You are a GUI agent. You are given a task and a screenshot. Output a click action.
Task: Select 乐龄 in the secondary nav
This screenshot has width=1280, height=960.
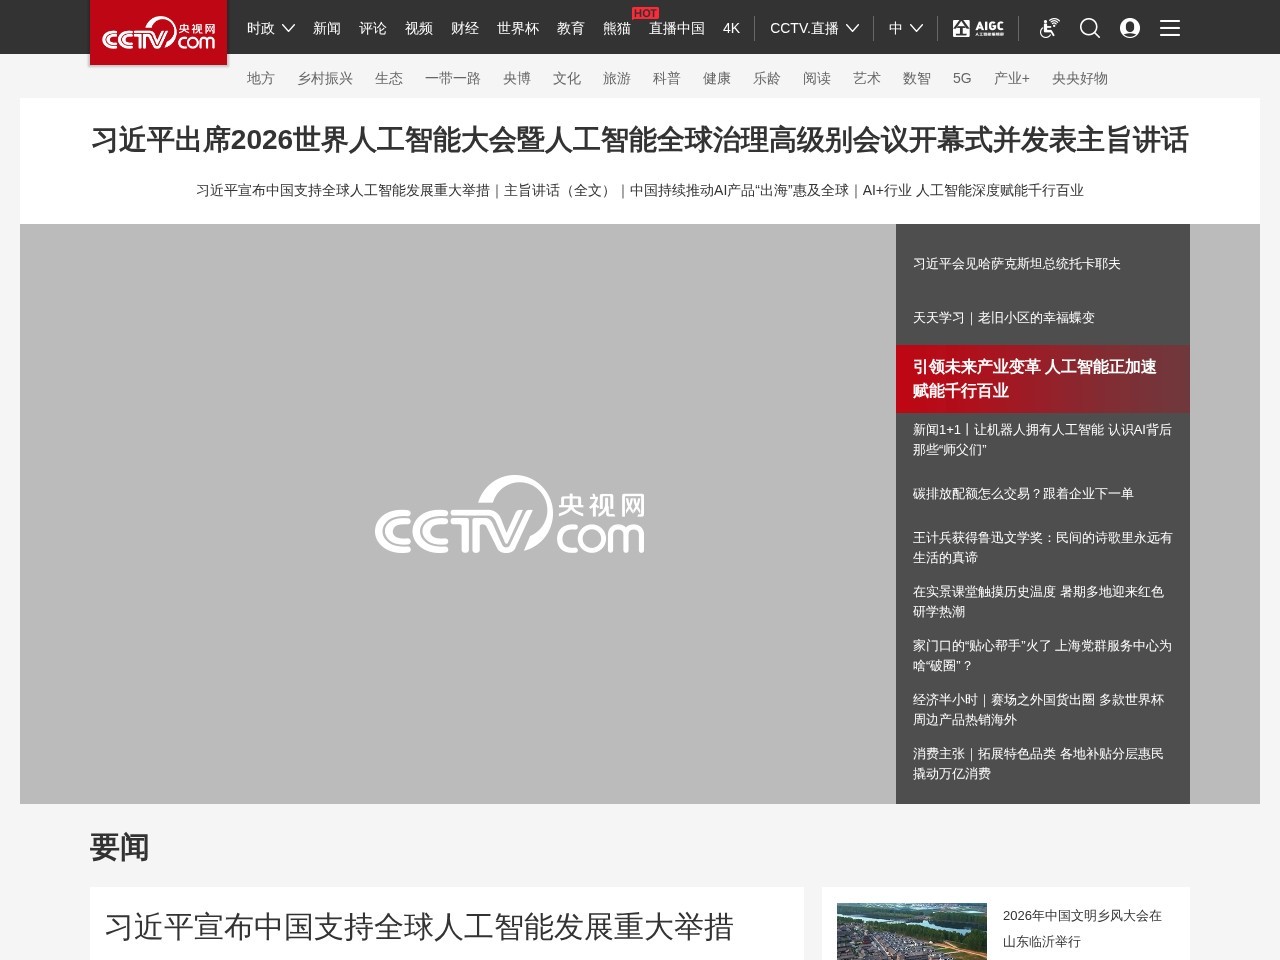pos(767,78)
